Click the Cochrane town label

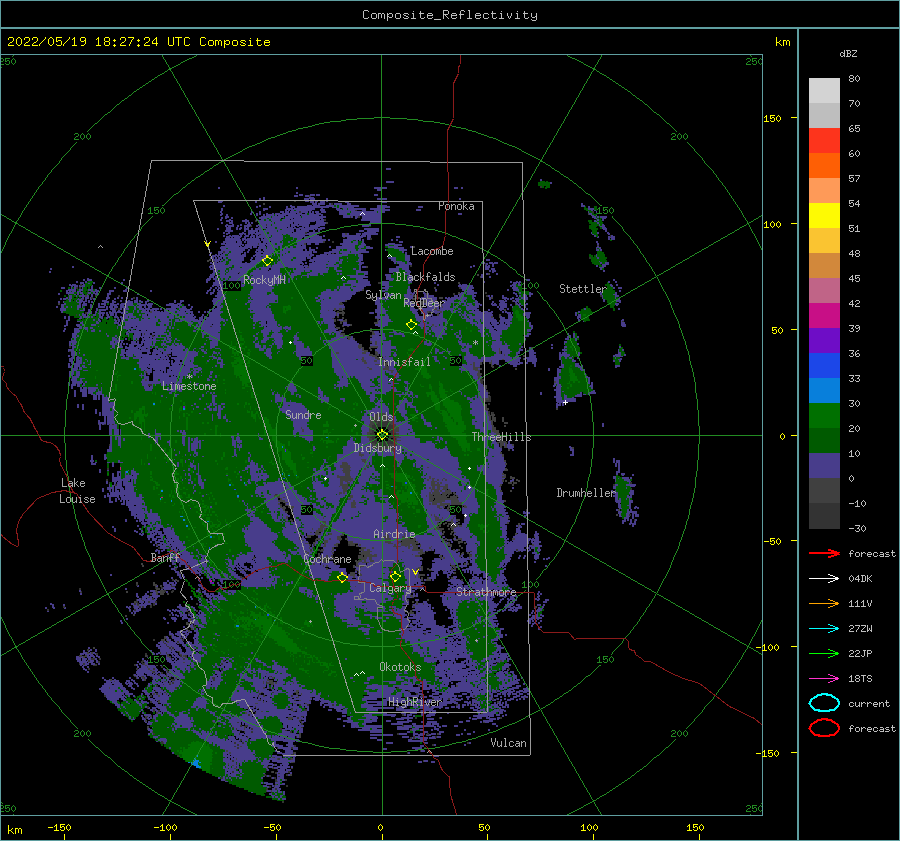point(327,559)
